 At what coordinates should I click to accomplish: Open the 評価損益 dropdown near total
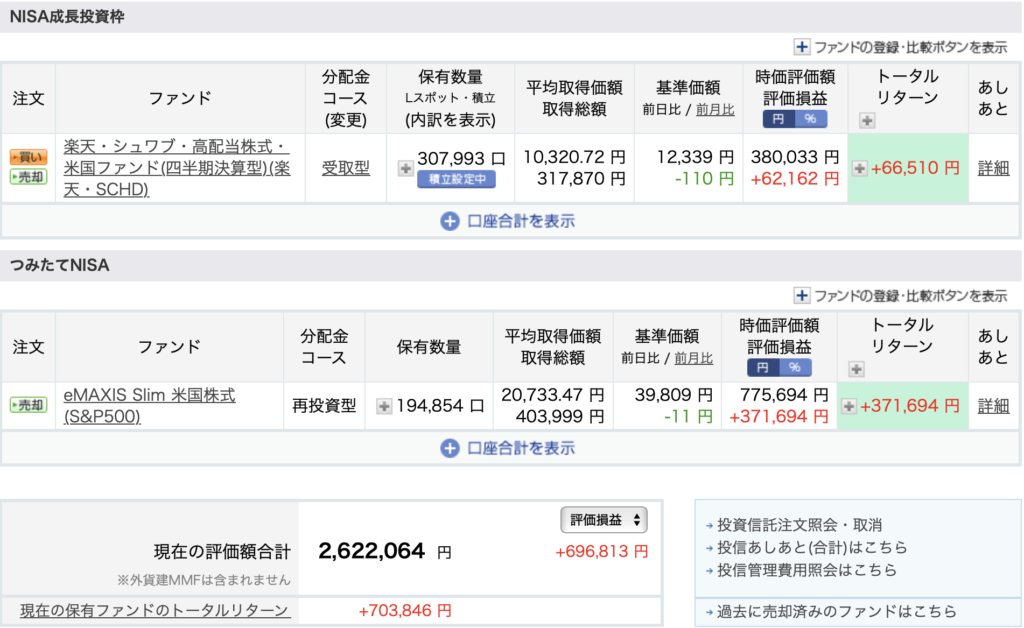click(x=604, y=520)
